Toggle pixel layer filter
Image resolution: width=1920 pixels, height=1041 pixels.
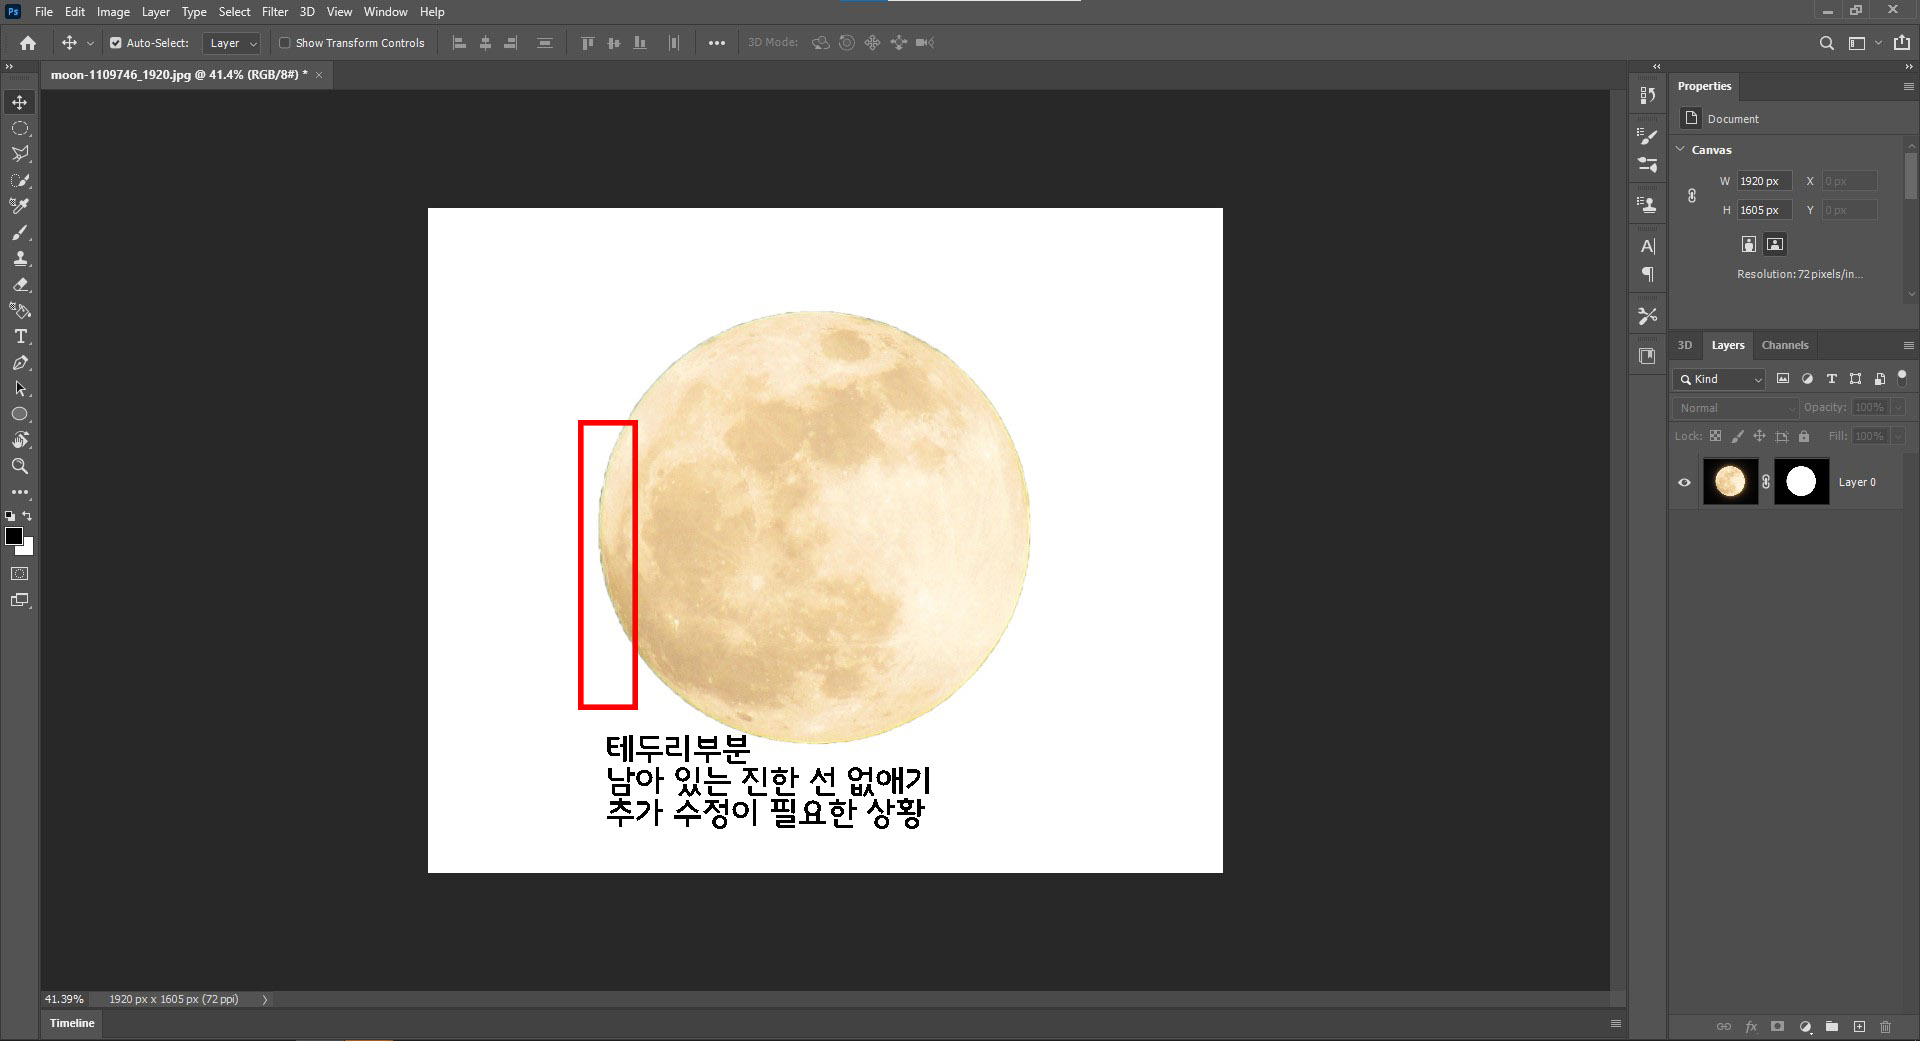1783,379
